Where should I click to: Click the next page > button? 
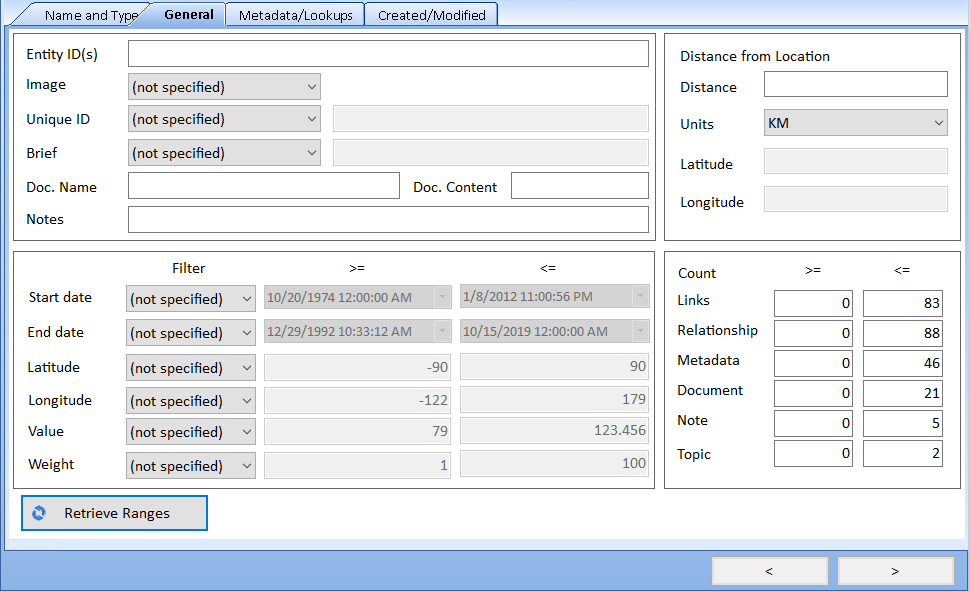coord(895,571)
